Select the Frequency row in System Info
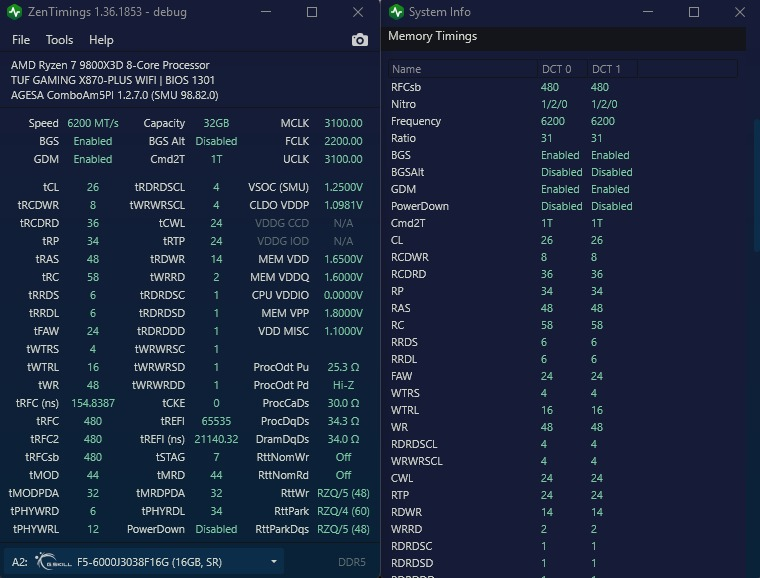The width and height of the screenshot is (760, 578). pyautogui.click(x=562, y=121)
